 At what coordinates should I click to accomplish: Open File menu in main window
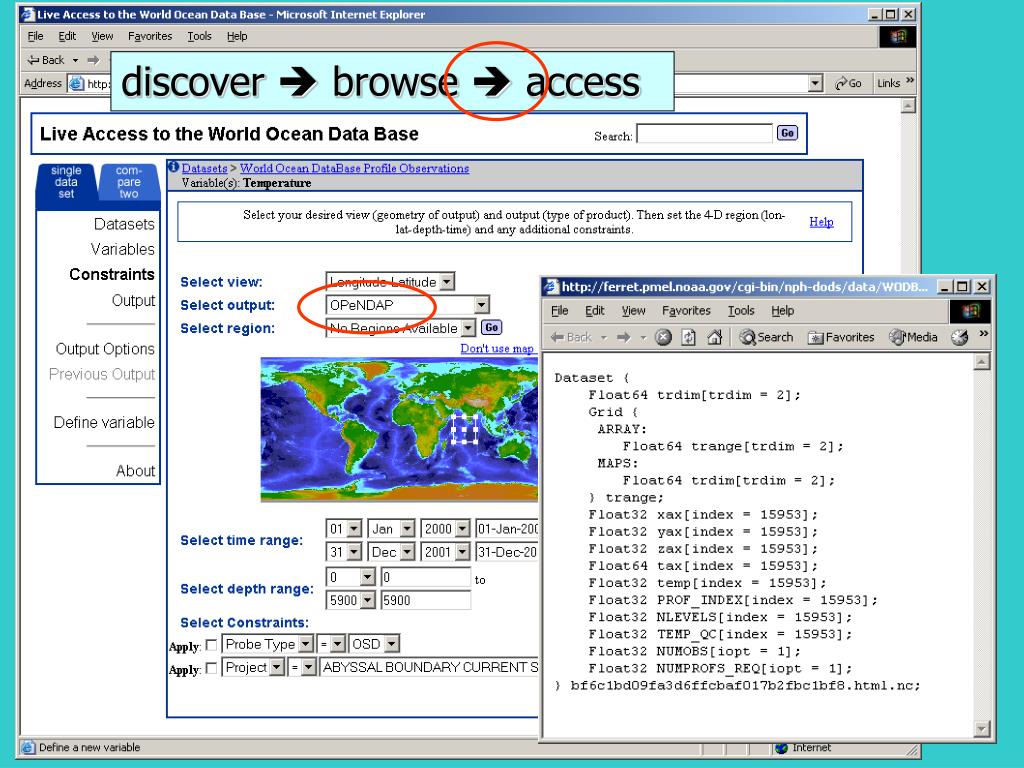[35, 37]
